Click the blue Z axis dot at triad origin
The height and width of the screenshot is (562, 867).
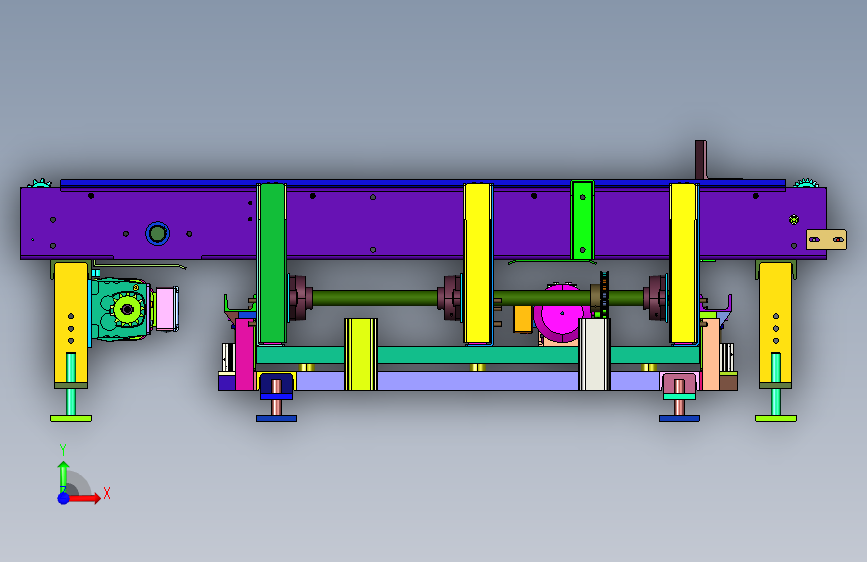pyautogui.click(x=64, y=498)
